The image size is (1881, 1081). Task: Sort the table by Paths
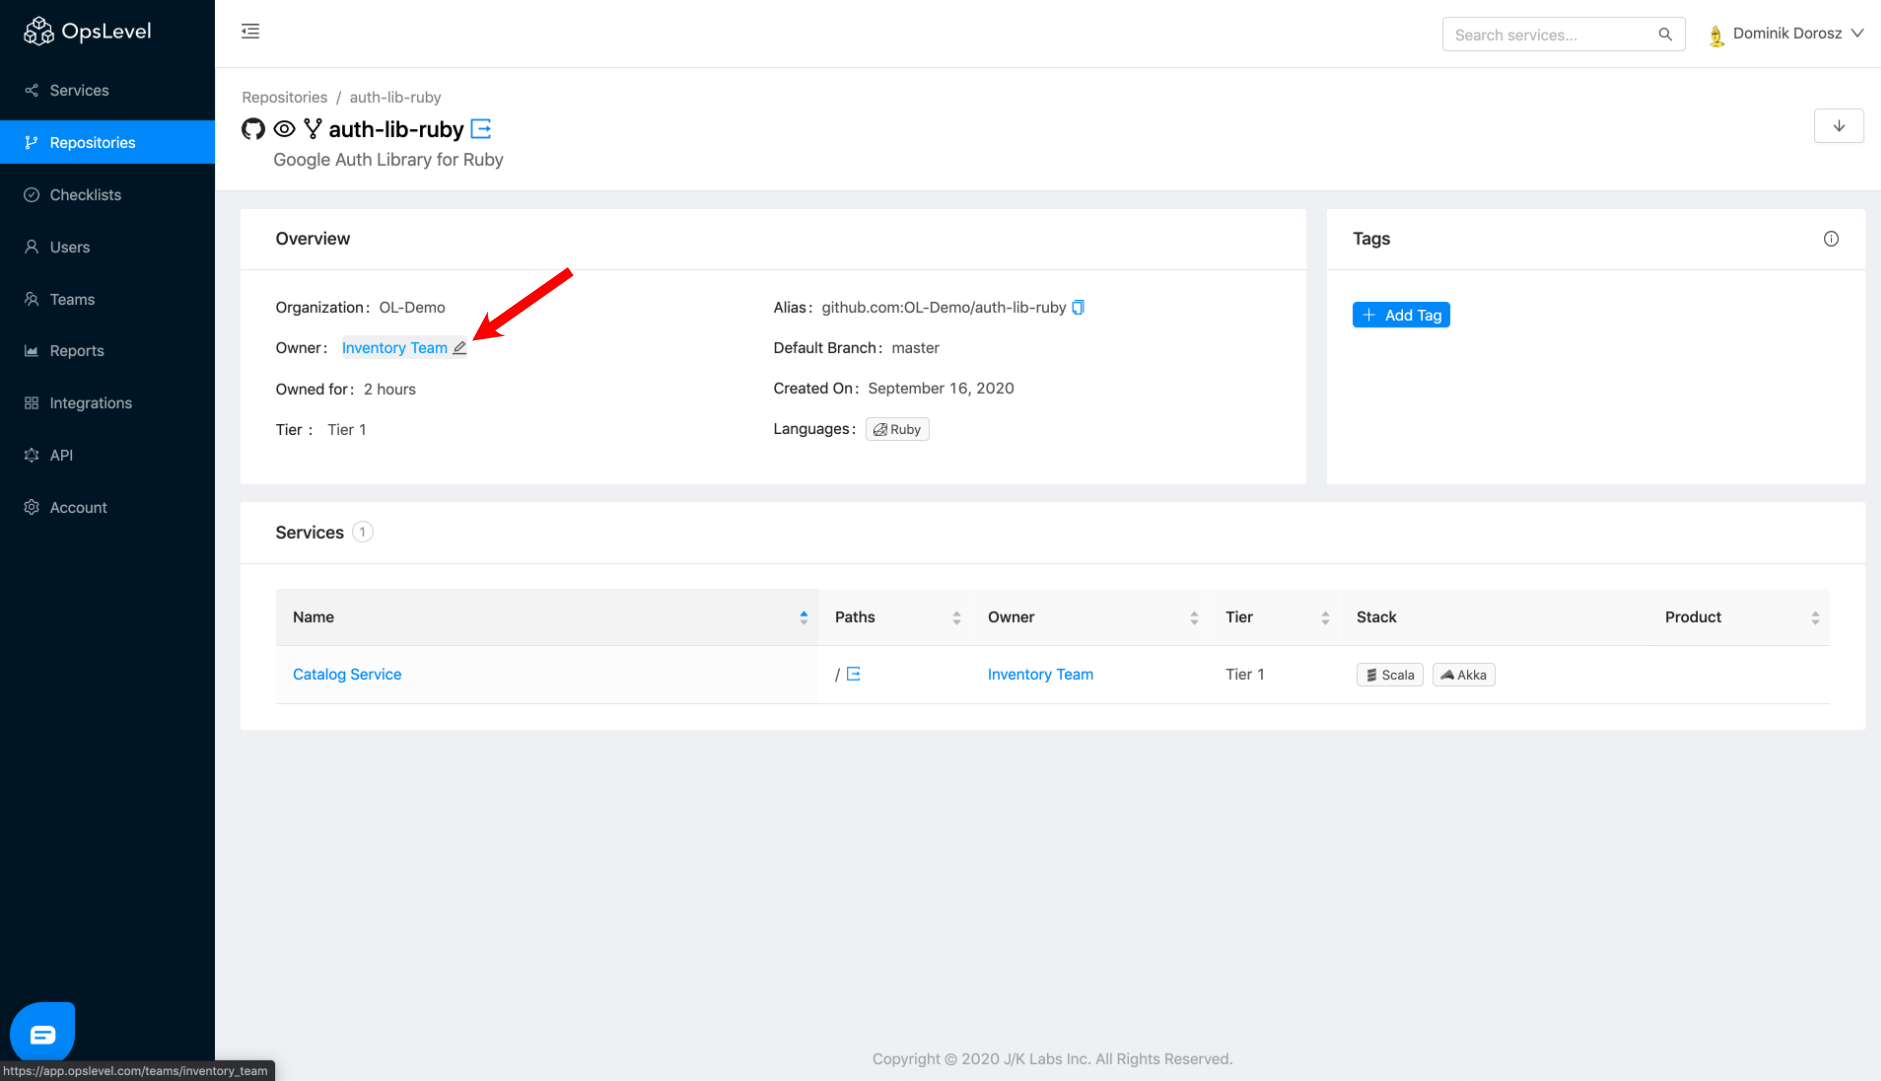pyautogui.click(x=896, y=617)
